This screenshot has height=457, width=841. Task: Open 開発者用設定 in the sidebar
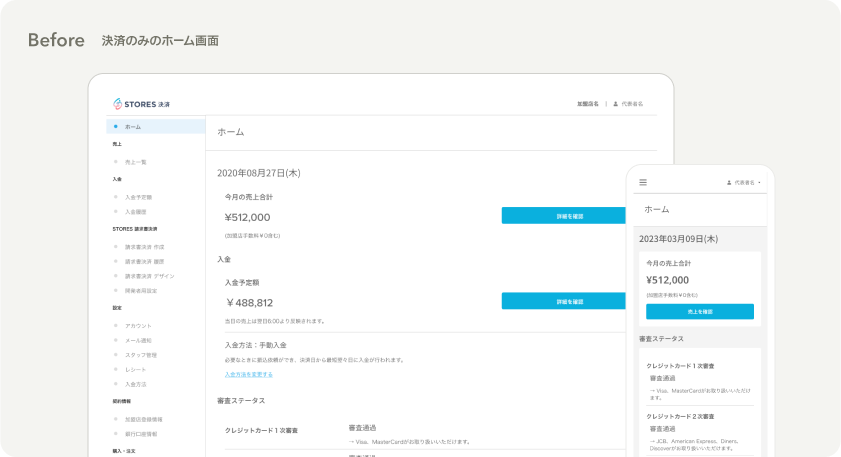[141, 291]
